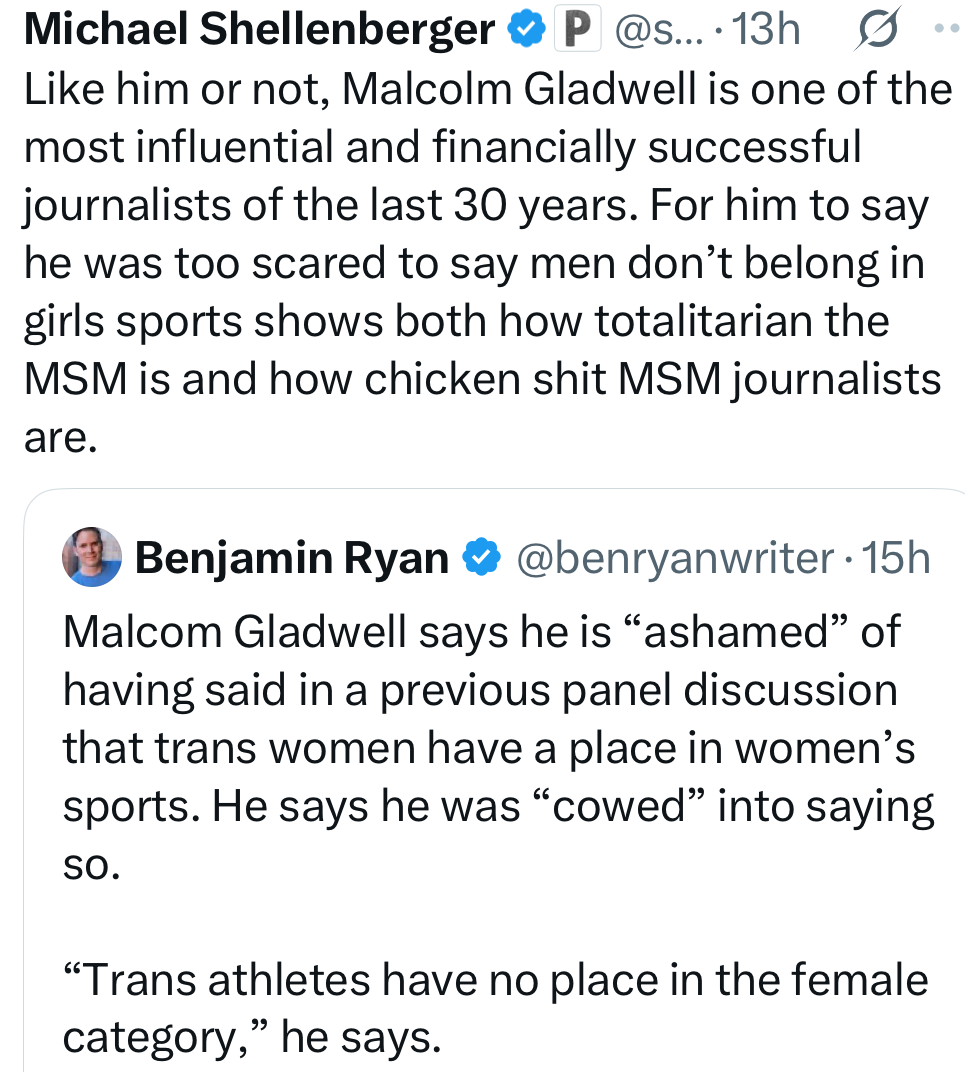Click Benjamin Ryan's blue verified badge
The image size is (965, 1072).
[x=483, y=558]
